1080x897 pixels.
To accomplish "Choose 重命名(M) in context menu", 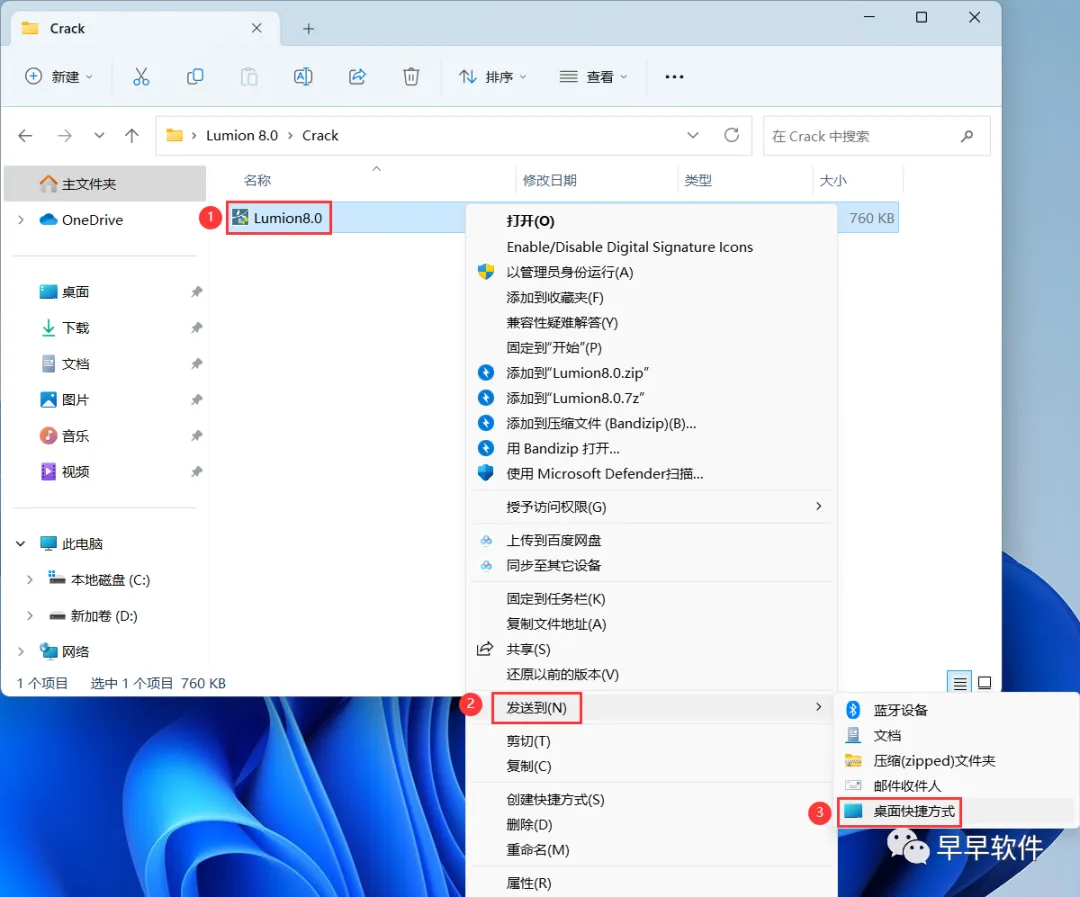I will click(x=652, y=849).
